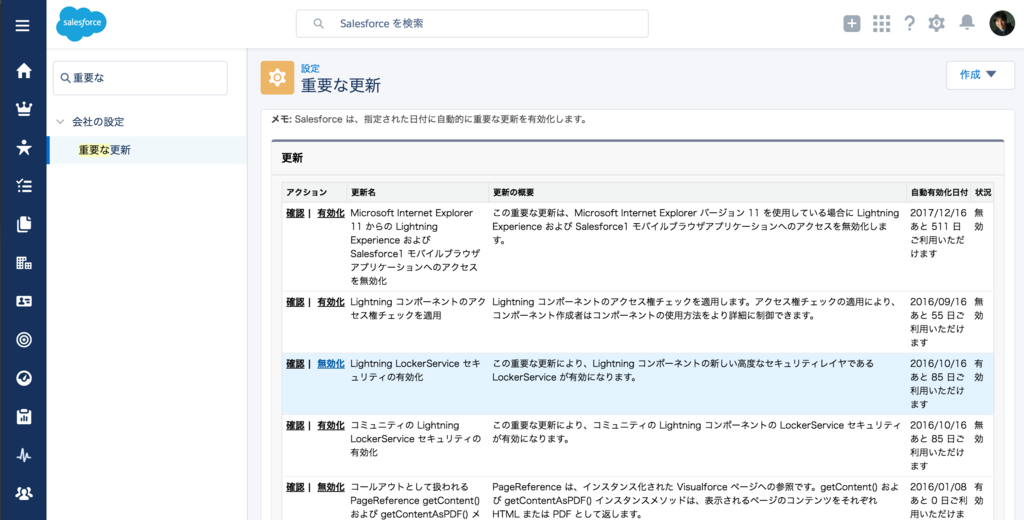
Task: Open the Setup gear icon in the header
Action: tap(936, 24)
